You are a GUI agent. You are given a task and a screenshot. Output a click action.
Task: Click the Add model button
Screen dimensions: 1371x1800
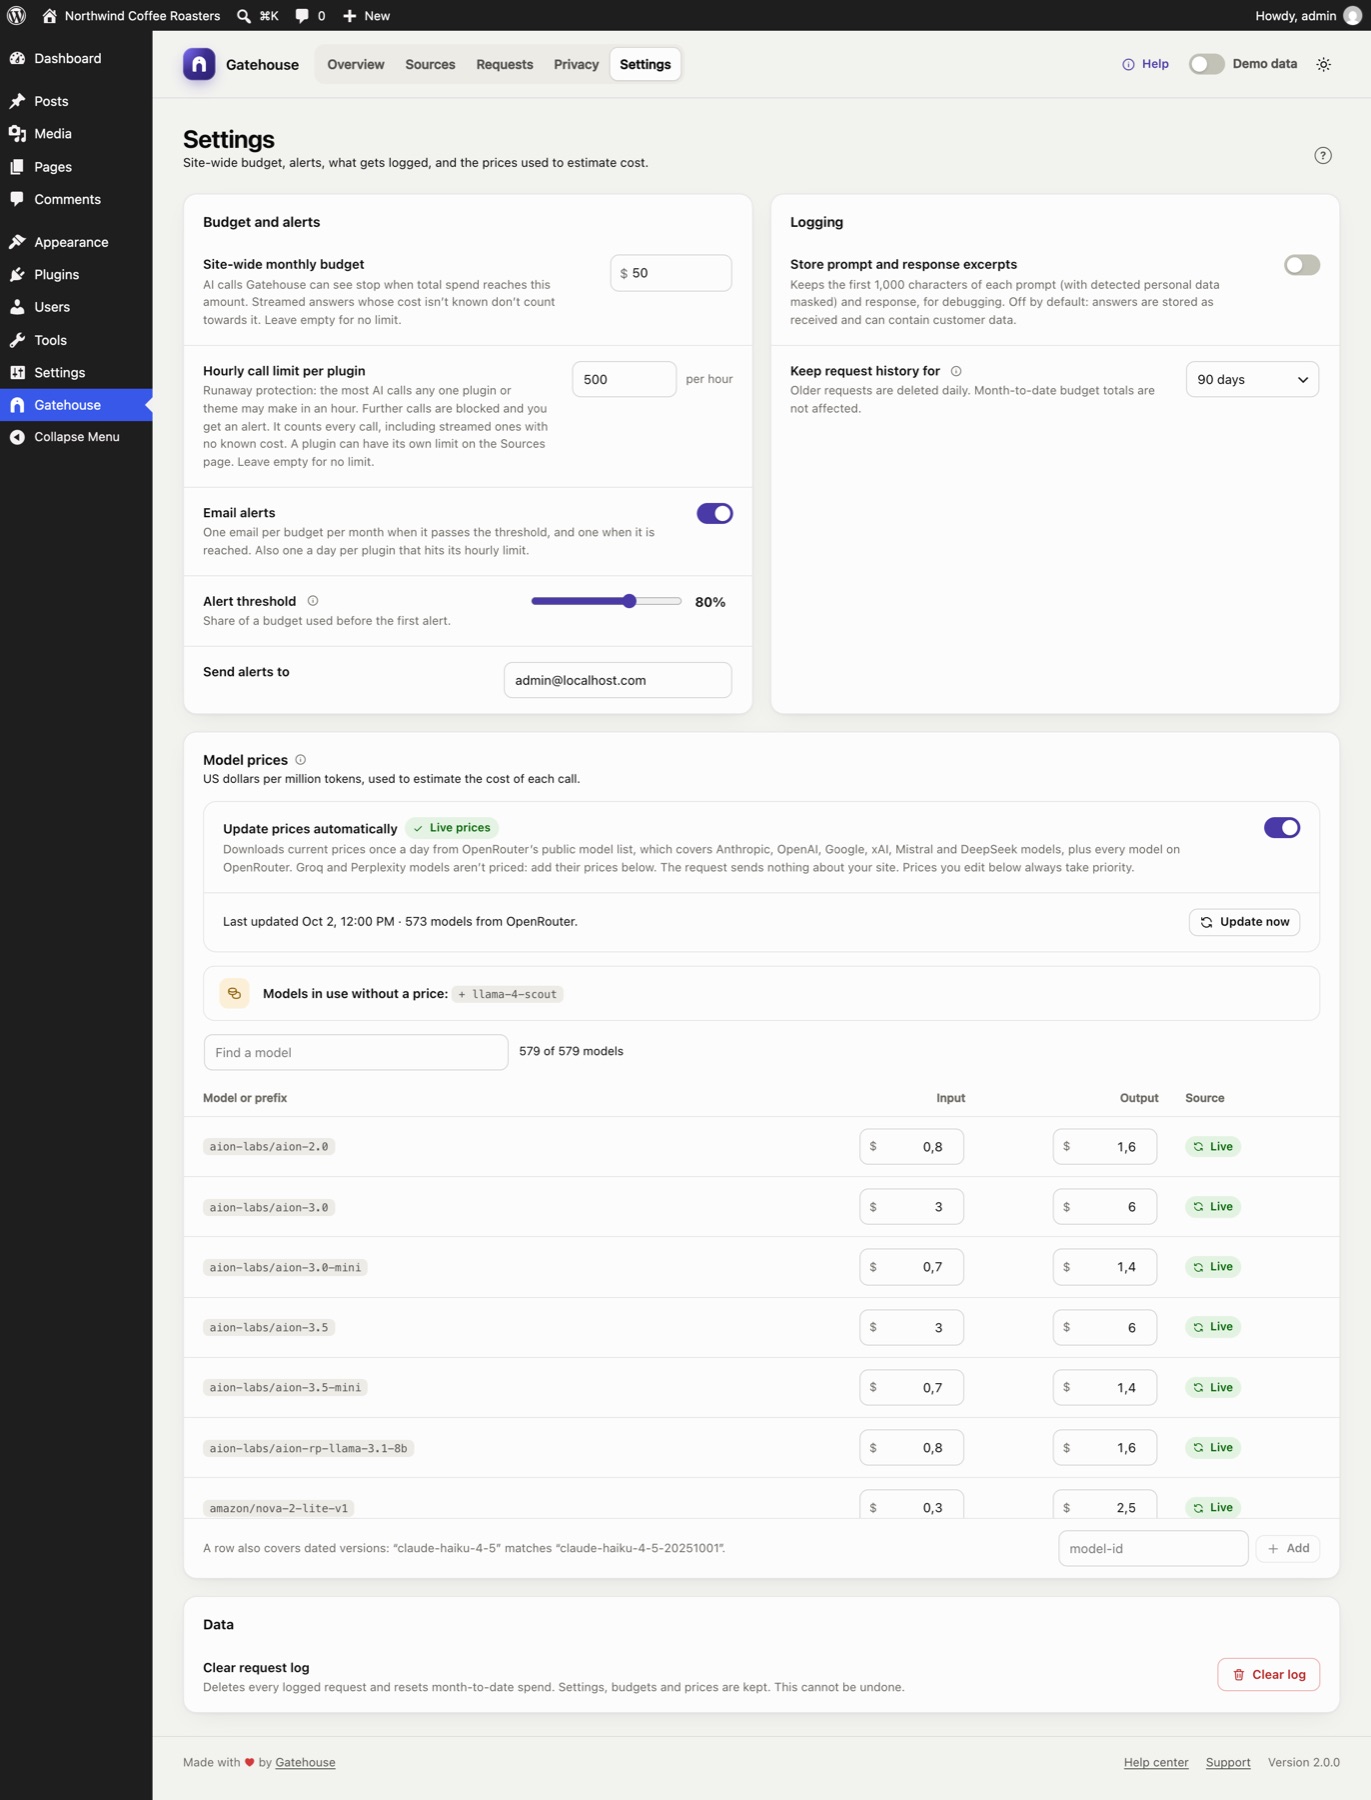[1288, 1549]
